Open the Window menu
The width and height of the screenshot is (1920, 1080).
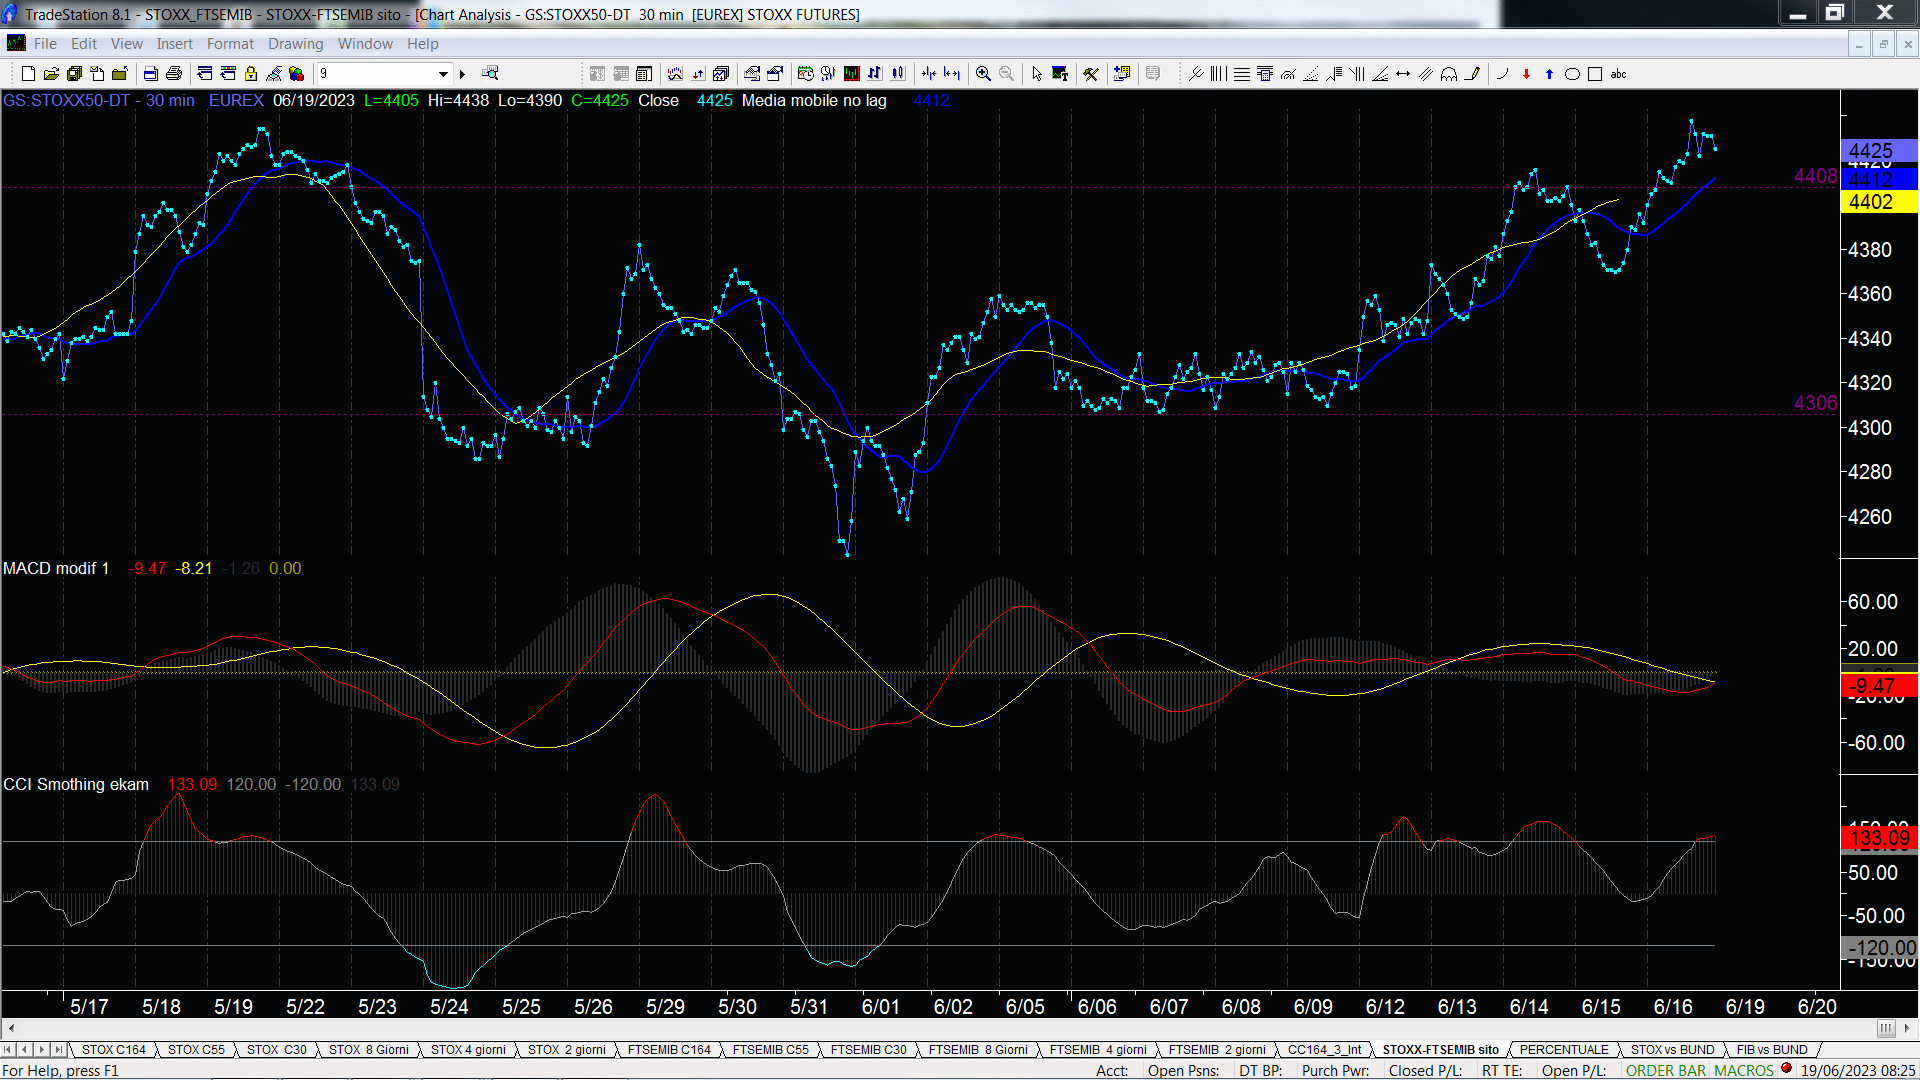365,44
